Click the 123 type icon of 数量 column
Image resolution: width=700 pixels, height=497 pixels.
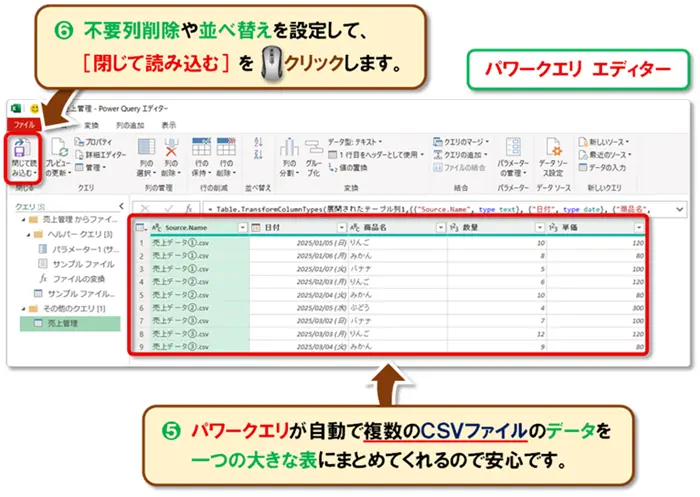(x=454, y=228)
